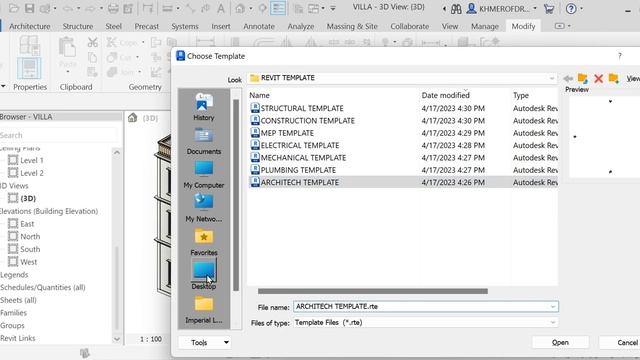Open the Paste dropdown arrow in Clipboard
Viewport: 640px width, 360px height.
coord(67,72)
